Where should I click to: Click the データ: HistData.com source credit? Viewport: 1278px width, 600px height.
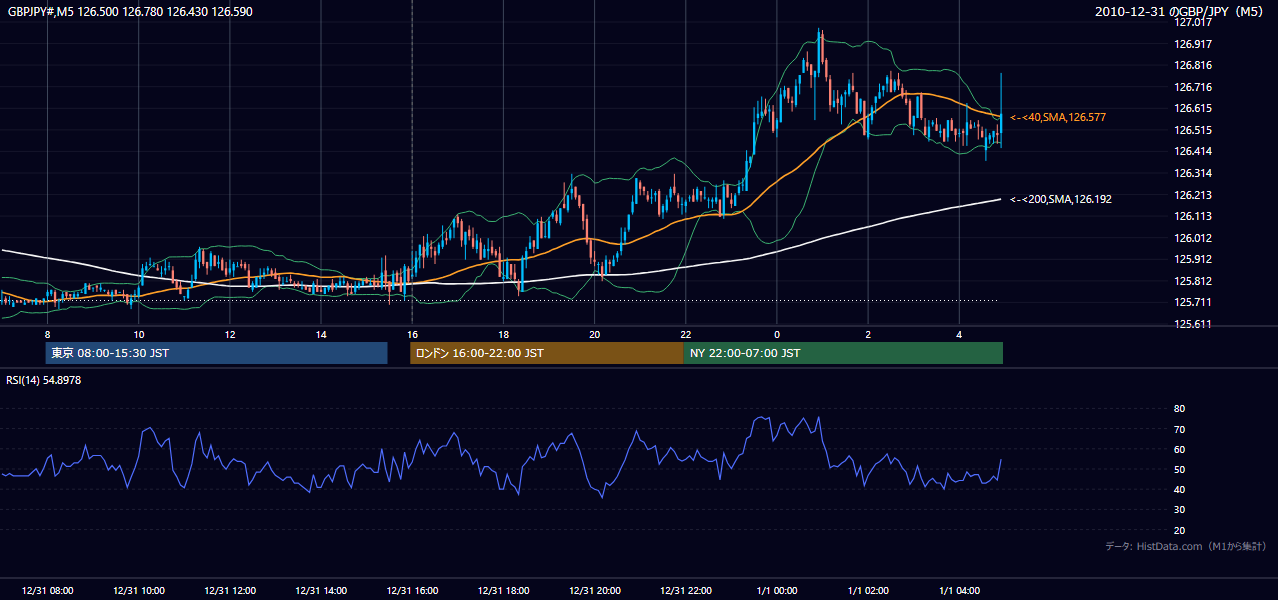point(1186,546)
